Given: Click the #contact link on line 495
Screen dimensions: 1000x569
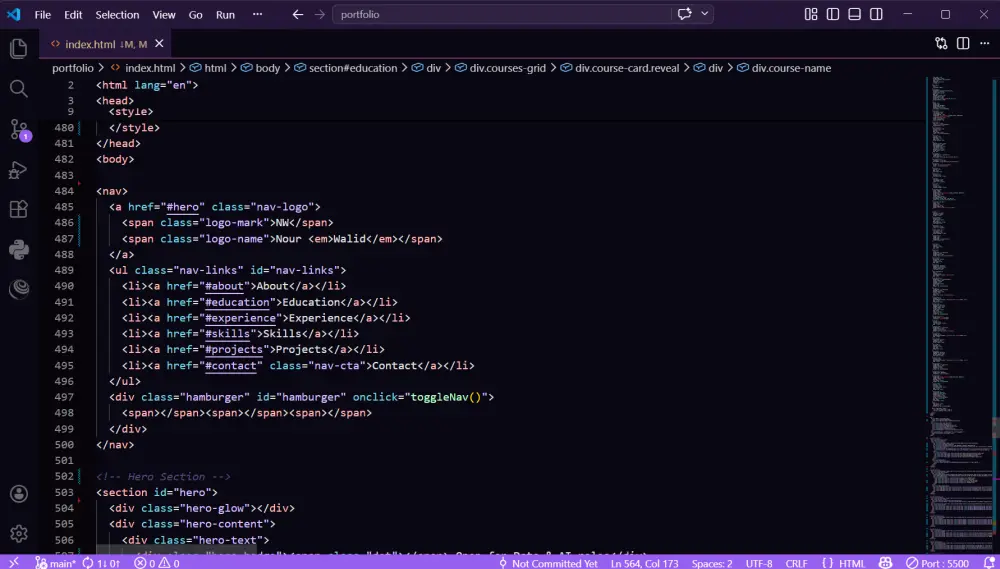Looking at the screenshot, I should coord(231,366).
